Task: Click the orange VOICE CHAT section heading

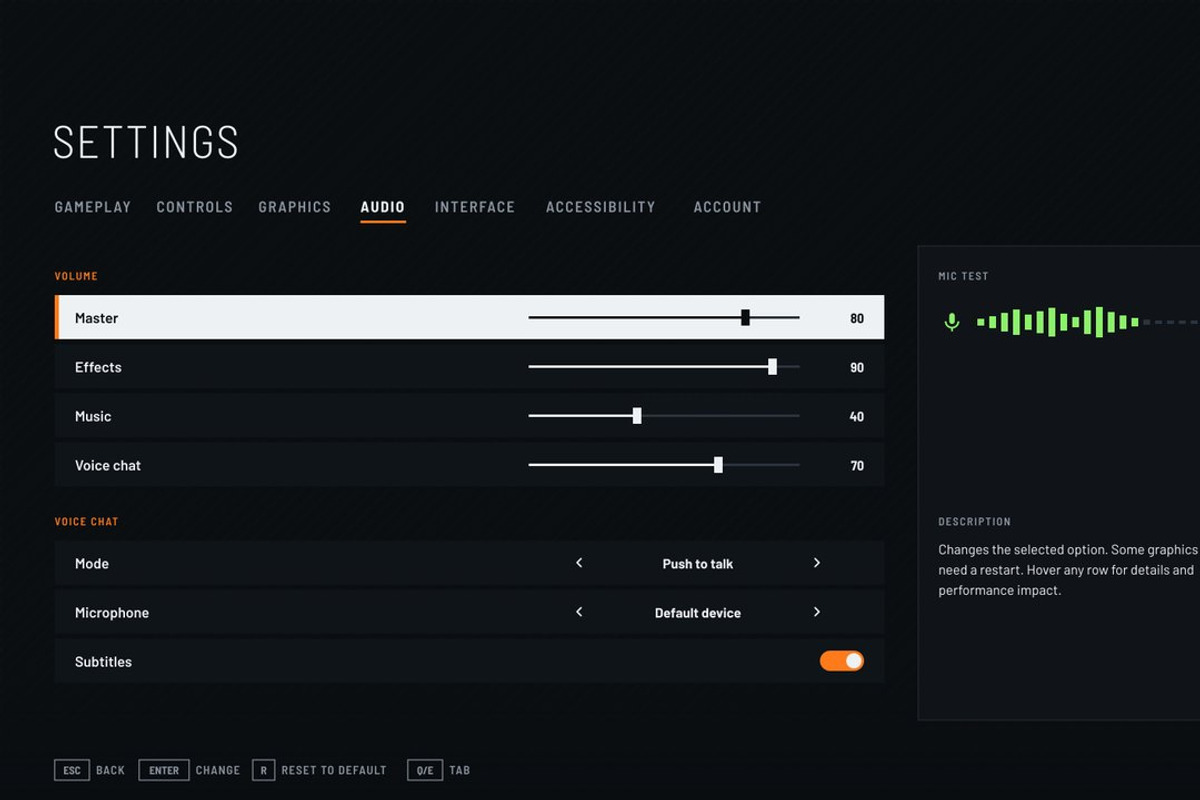Action: [x=87, y=522]
